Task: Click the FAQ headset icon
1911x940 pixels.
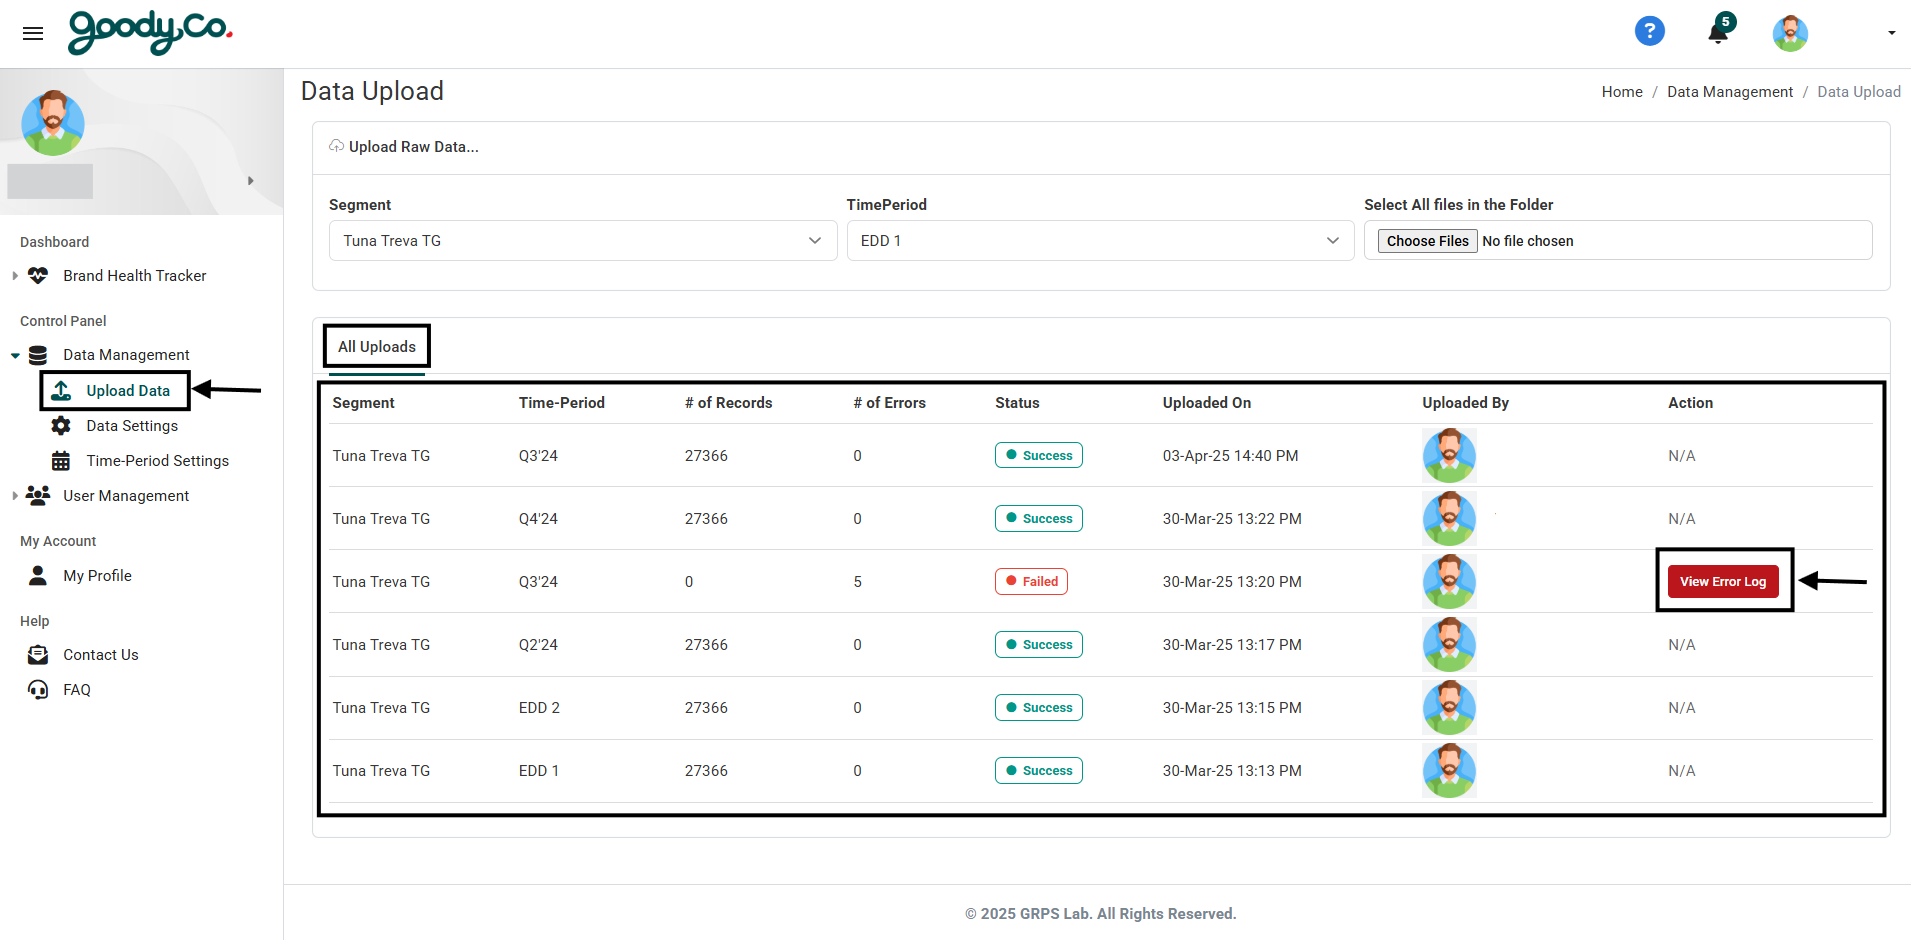Action: click(x=38, y=690)
